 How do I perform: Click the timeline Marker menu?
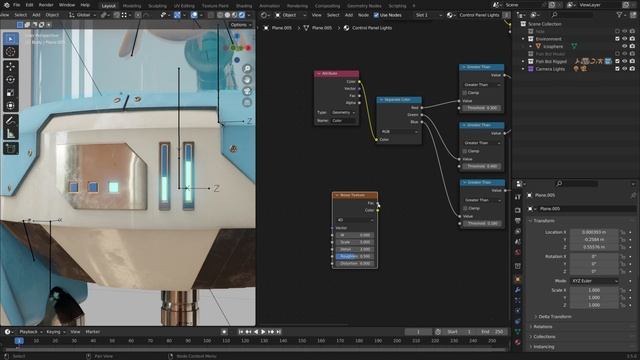pos(93,332)
